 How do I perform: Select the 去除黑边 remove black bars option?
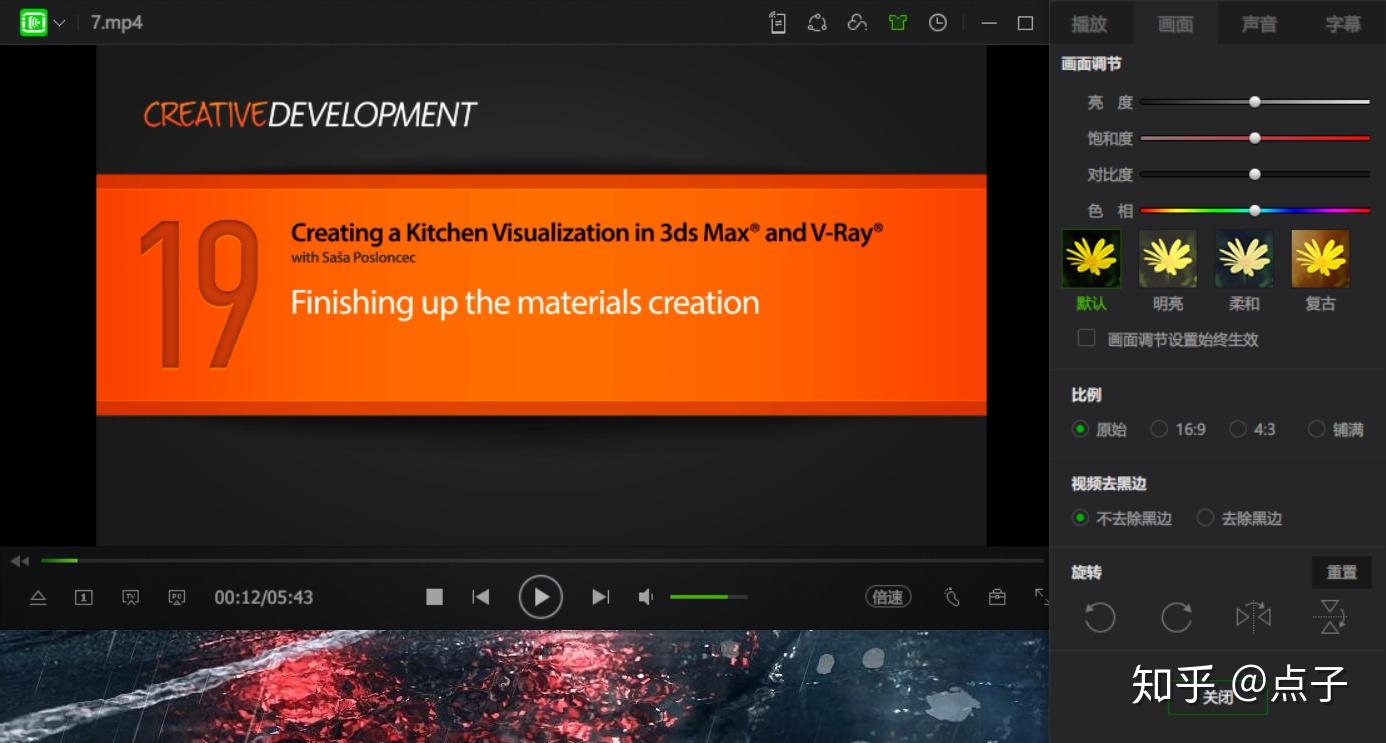pos(1206,518)
